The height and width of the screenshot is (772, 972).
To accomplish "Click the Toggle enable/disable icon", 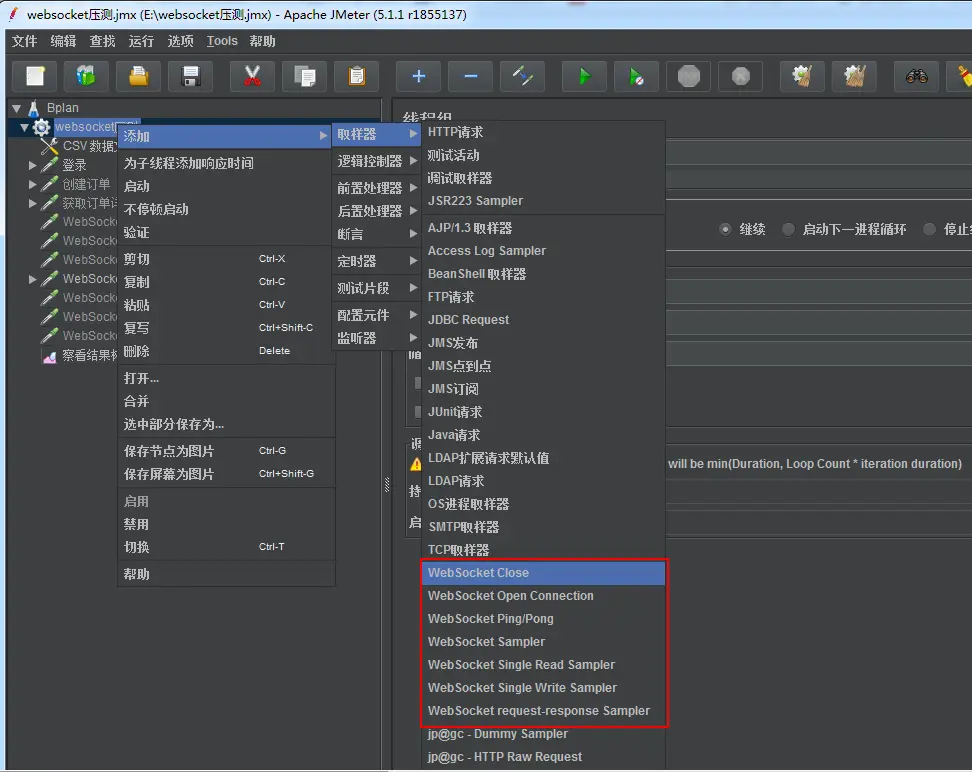I will (x=523, y=76).
